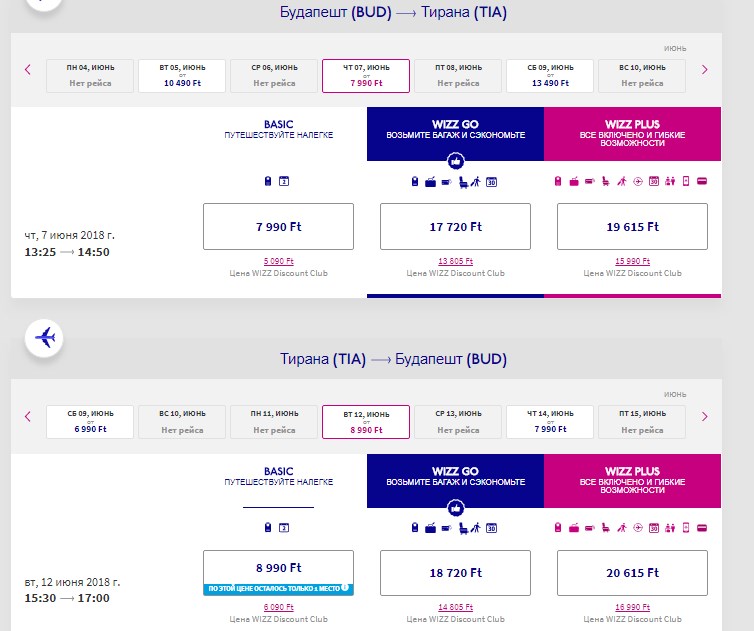Show earlier dates for Budapest–Tirana flight
Viewport: 754px width, 631px height.
pyautogui.click(x=28, y=70)
